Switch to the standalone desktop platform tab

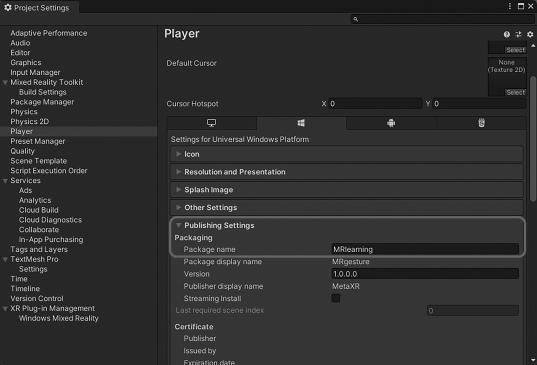tap(212, 123)
